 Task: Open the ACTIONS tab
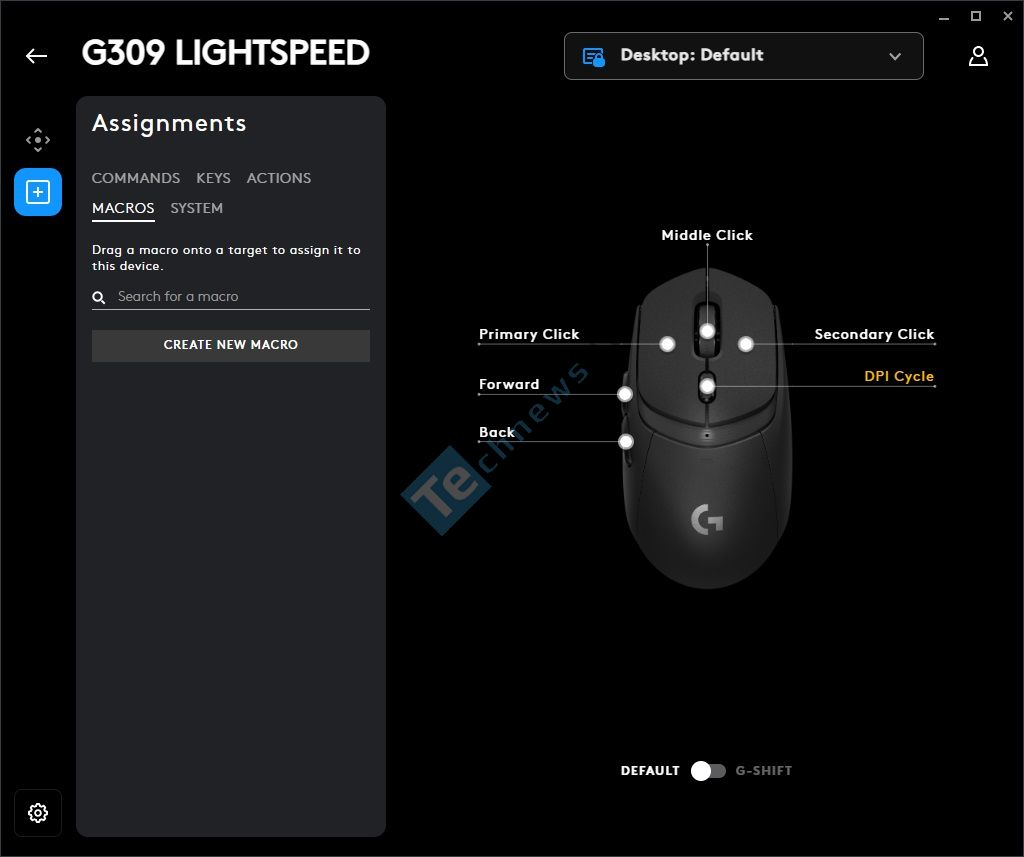(x=279, y=178)
